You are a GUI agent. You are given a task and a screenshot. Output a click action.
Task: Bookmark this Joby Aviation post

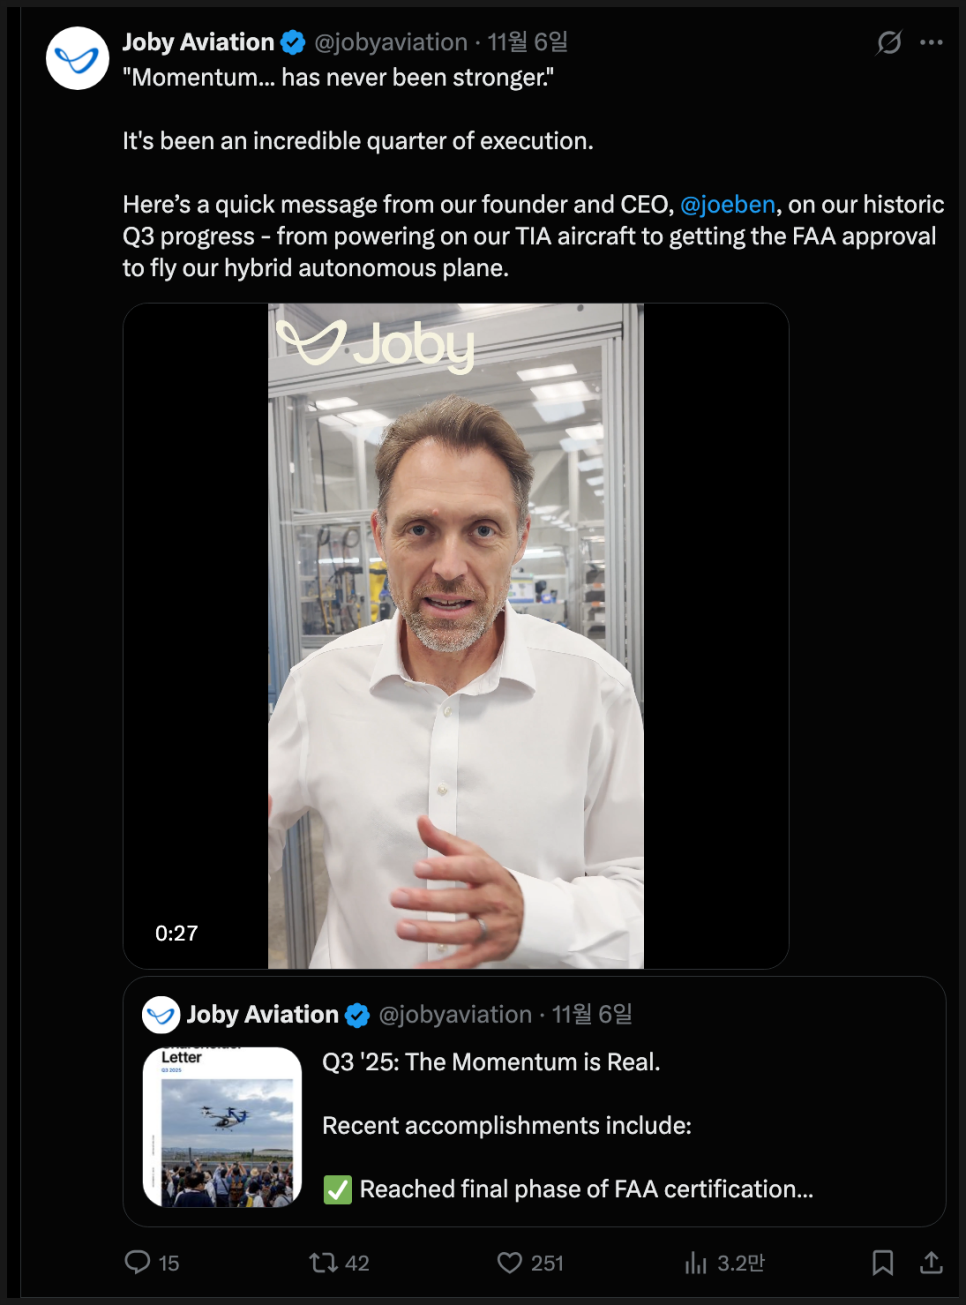click(882, 1263)
